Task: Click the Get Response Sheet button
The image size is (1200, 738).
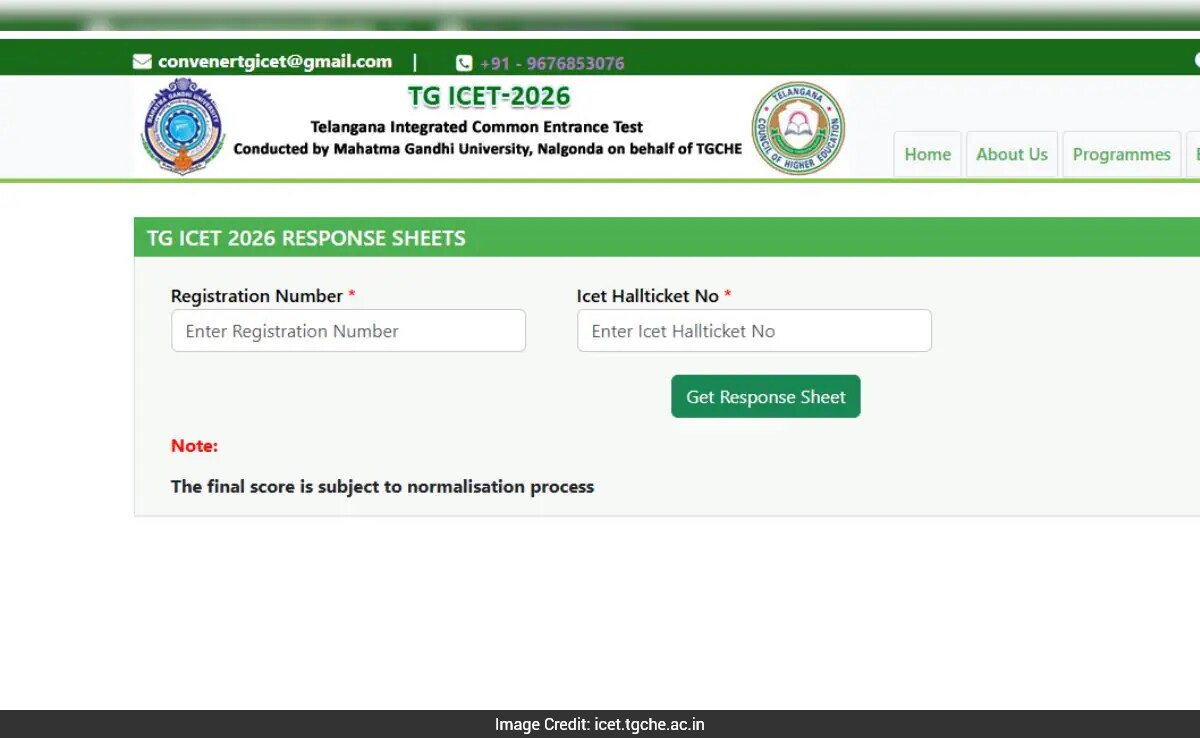Action: [x=766, y=397]
